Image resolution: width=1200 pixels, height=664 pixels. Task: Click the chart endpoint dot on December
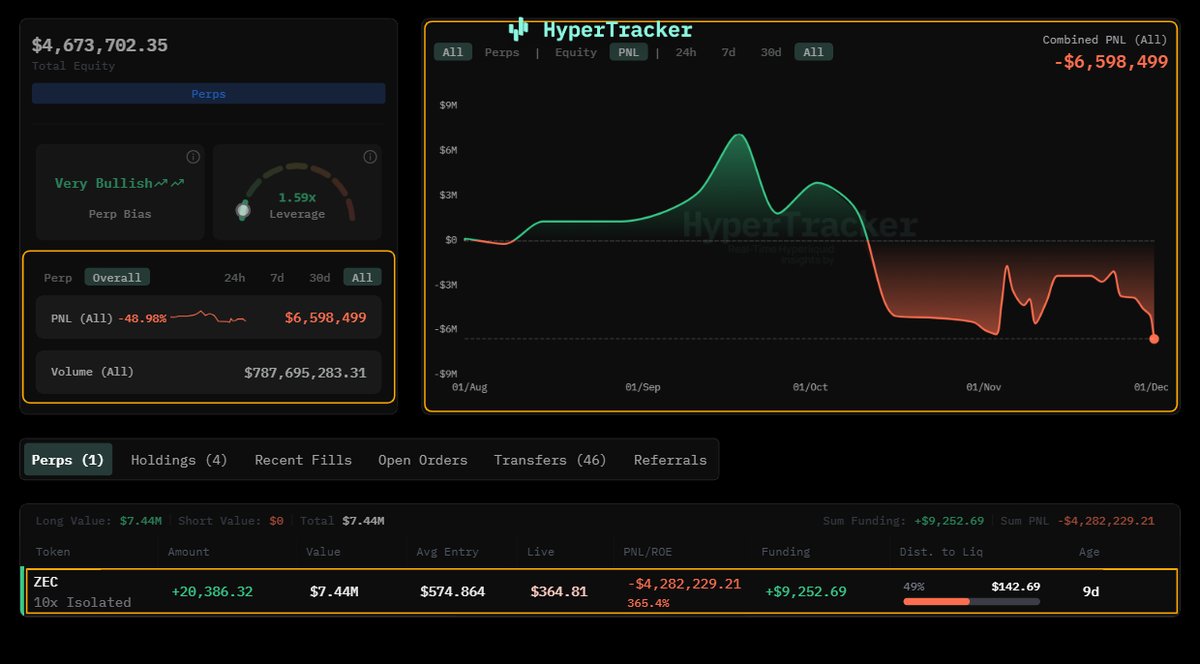[1156, 340]
